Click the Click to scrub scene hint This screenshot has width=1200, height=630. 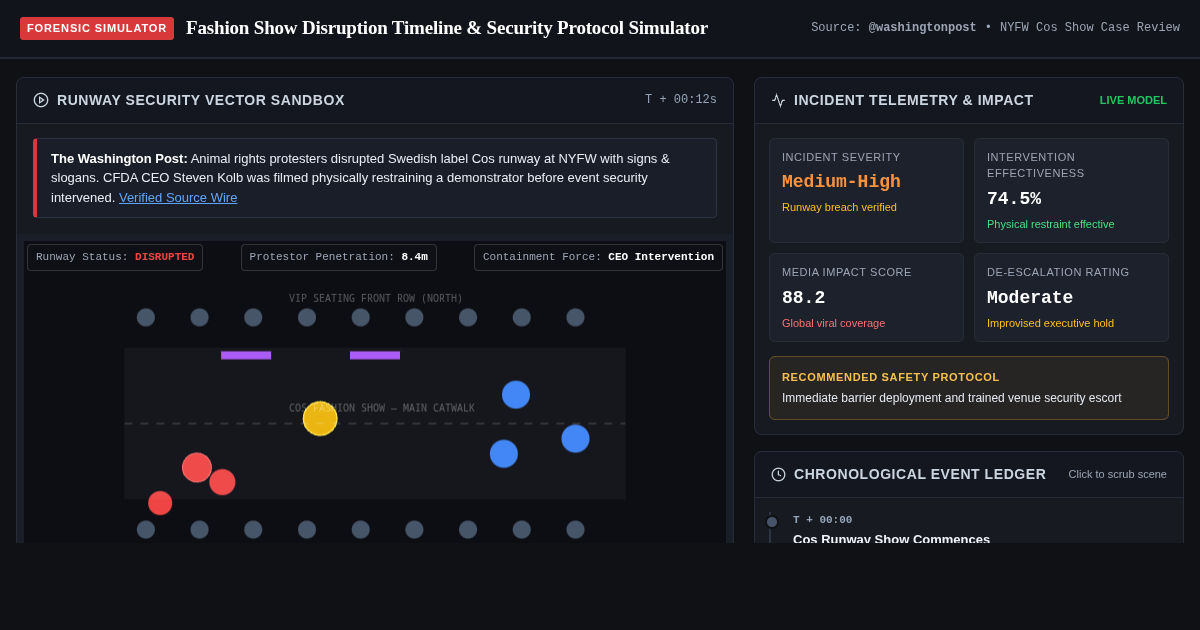(1117, 474)
